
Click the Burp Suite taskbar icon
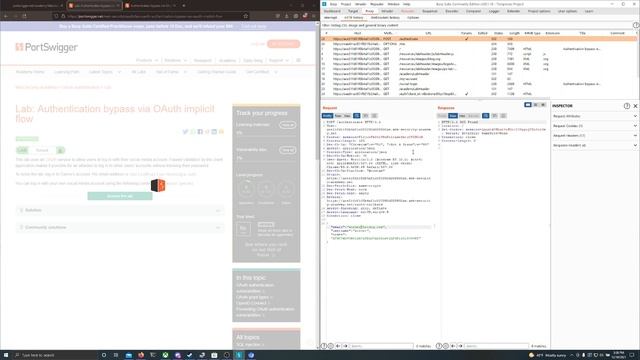click(239, 355)
